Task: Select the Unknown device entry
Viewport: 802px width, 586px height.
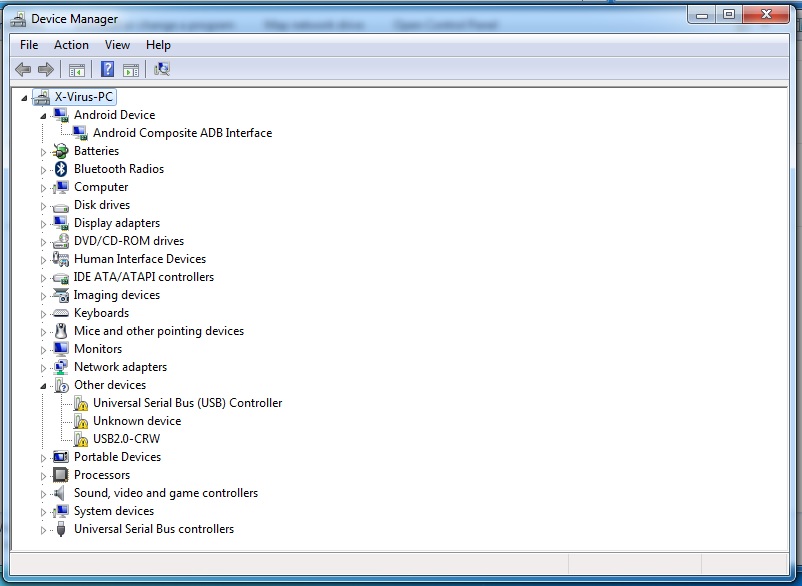Action: tap(137, 421)
